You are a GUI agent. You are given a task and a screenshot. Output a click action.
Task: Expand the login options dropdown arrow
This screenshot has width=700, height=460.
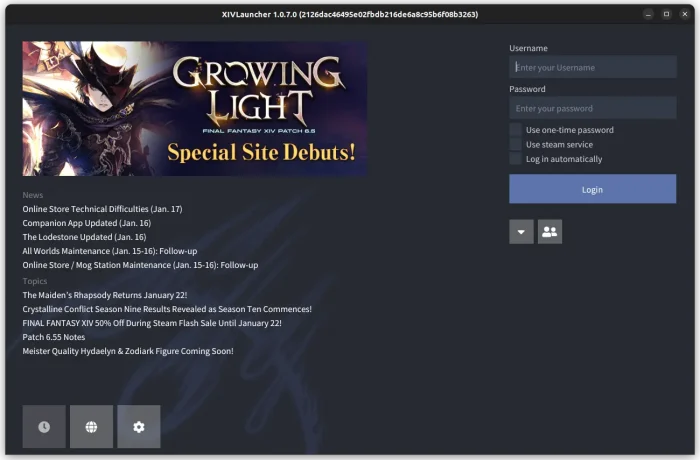point(521,232)
